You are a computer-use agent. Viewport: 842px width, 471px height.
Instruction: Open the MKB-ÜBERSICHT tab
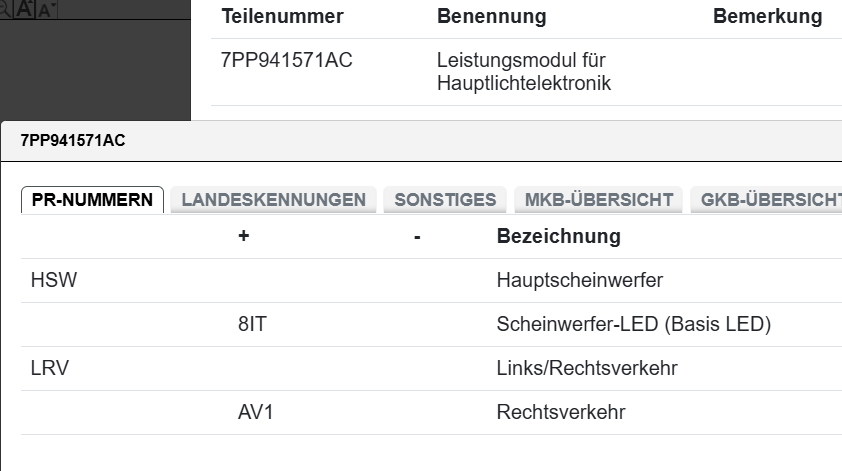click(x=599, y=200)
